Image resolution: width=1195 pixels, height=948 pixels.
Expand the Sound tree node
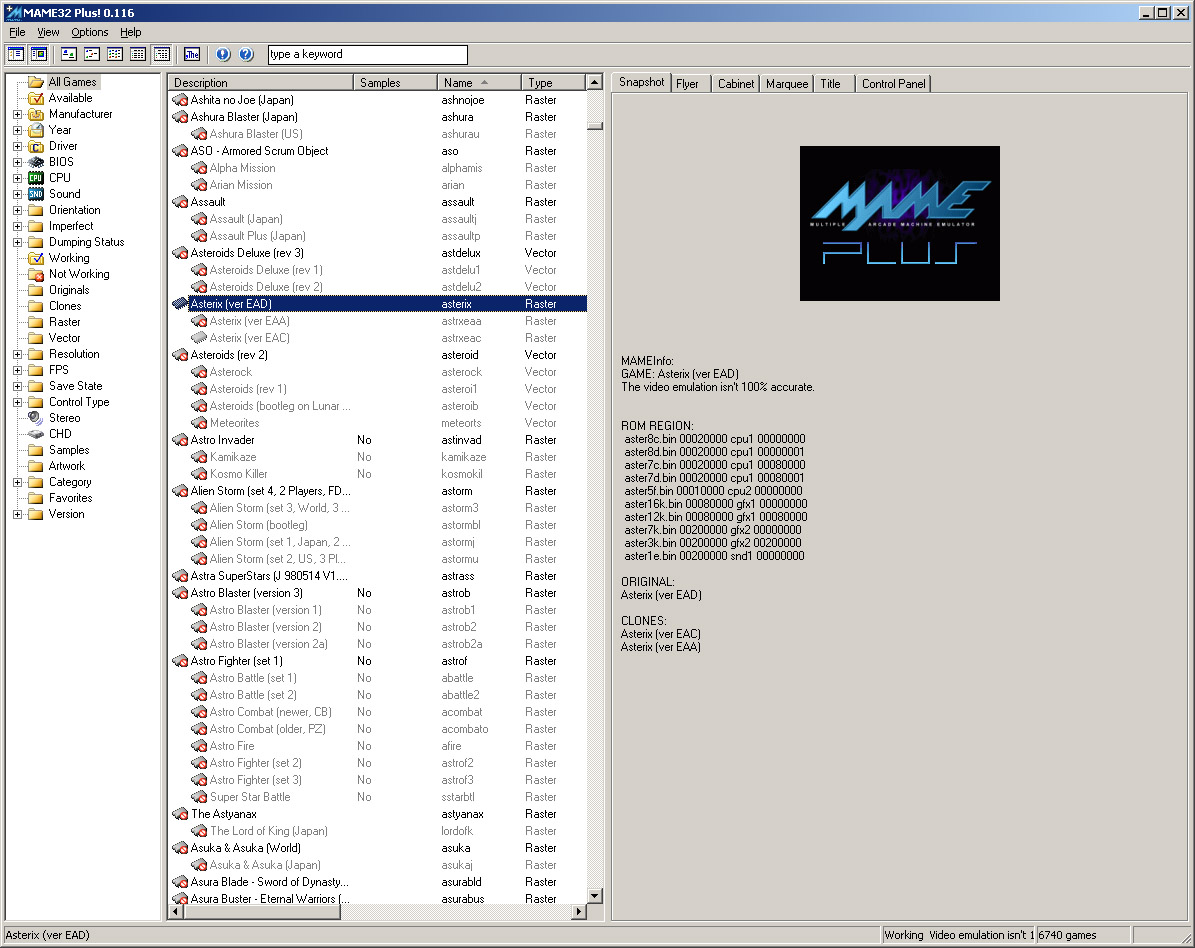click(18, 194)
